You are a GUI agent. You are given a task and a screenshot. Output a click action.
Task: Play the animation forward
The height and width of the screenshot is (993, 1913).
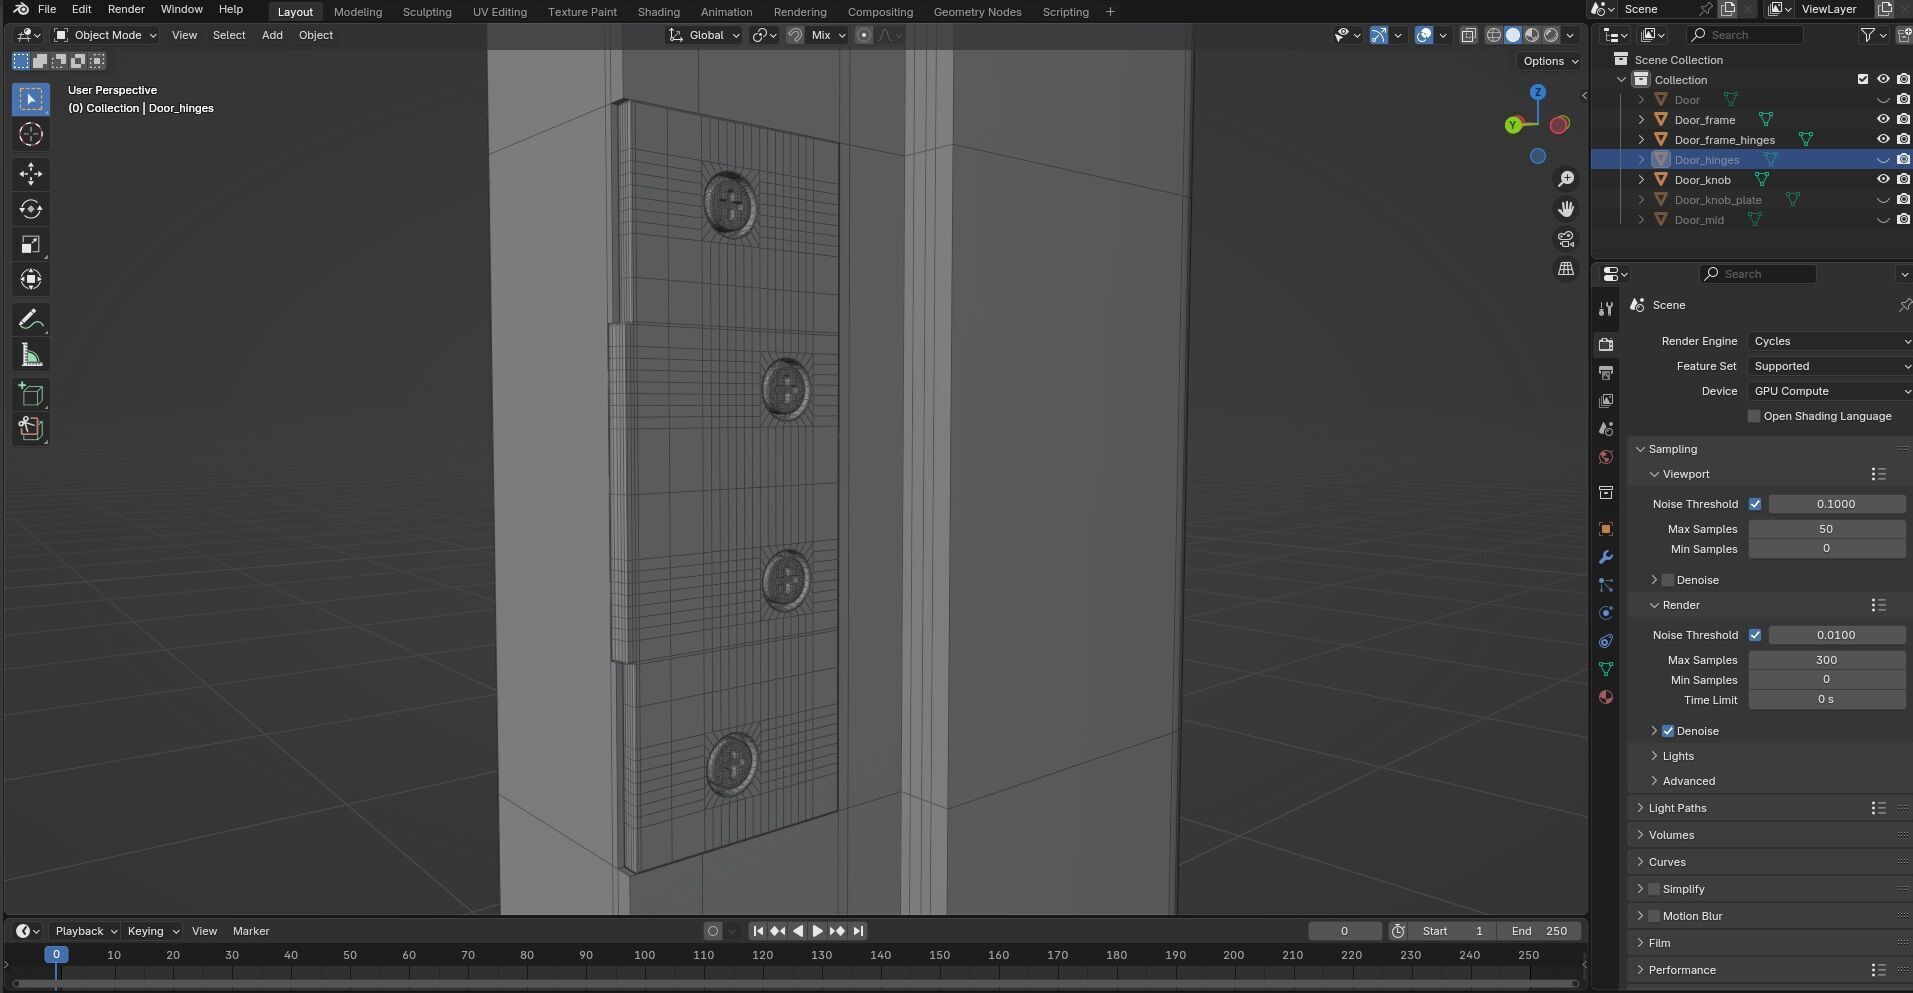(x=817, y=931)
